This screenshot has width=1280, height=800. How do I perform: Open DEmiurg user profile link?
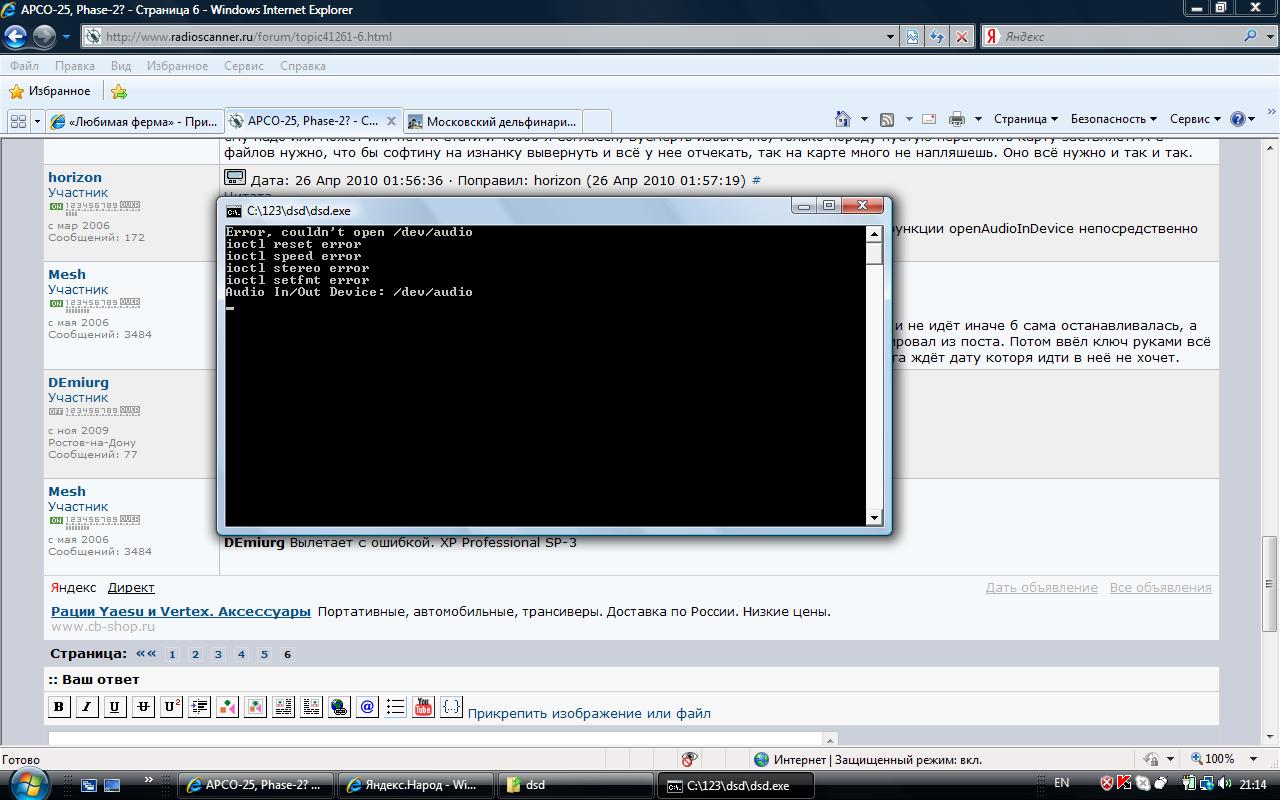[79, 382]
